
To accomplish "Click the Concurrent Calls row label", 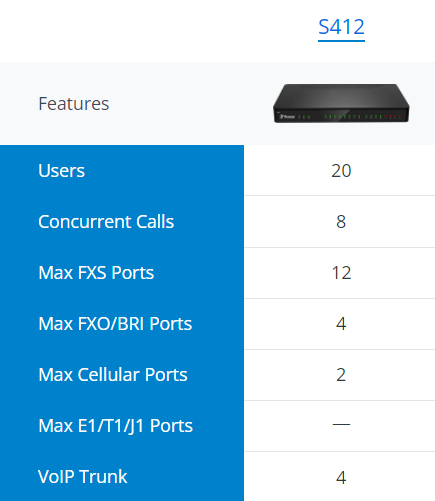I will click(x=106, y=222).
